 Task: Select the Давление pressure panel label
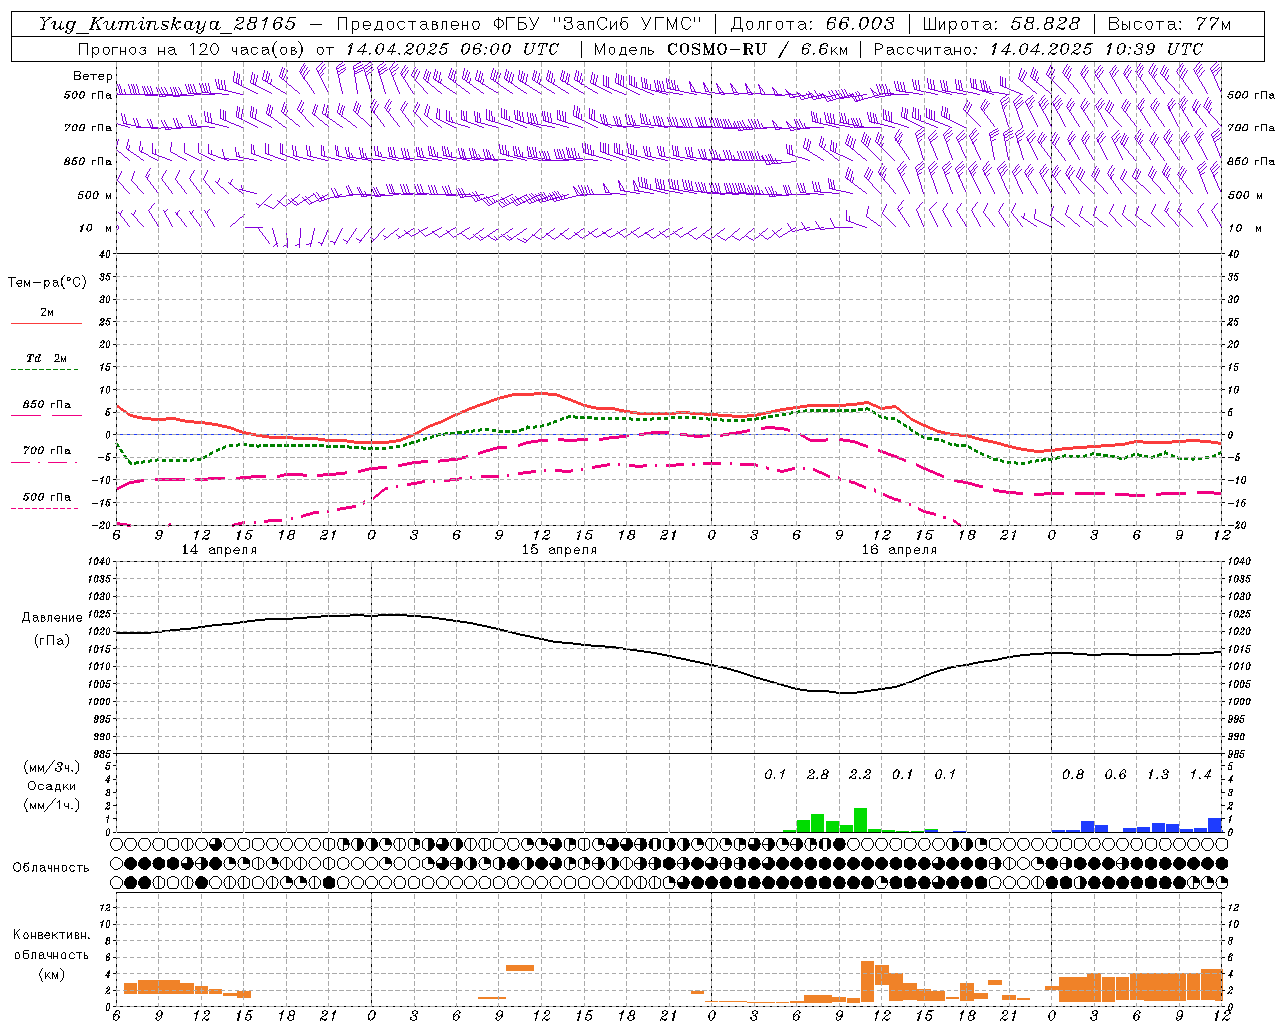tap(52, 618)
